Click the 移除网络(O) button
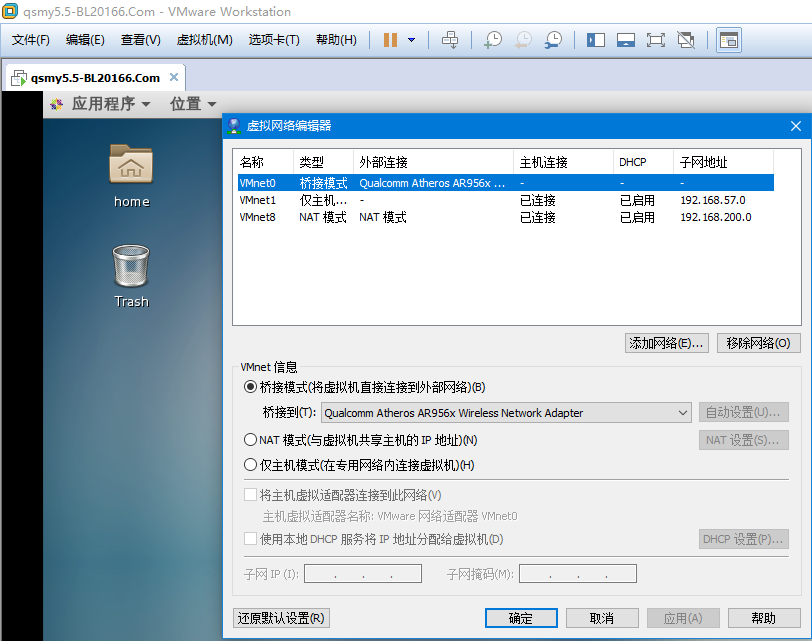This screenshot has width=812, height=641. tap(758, 343)
